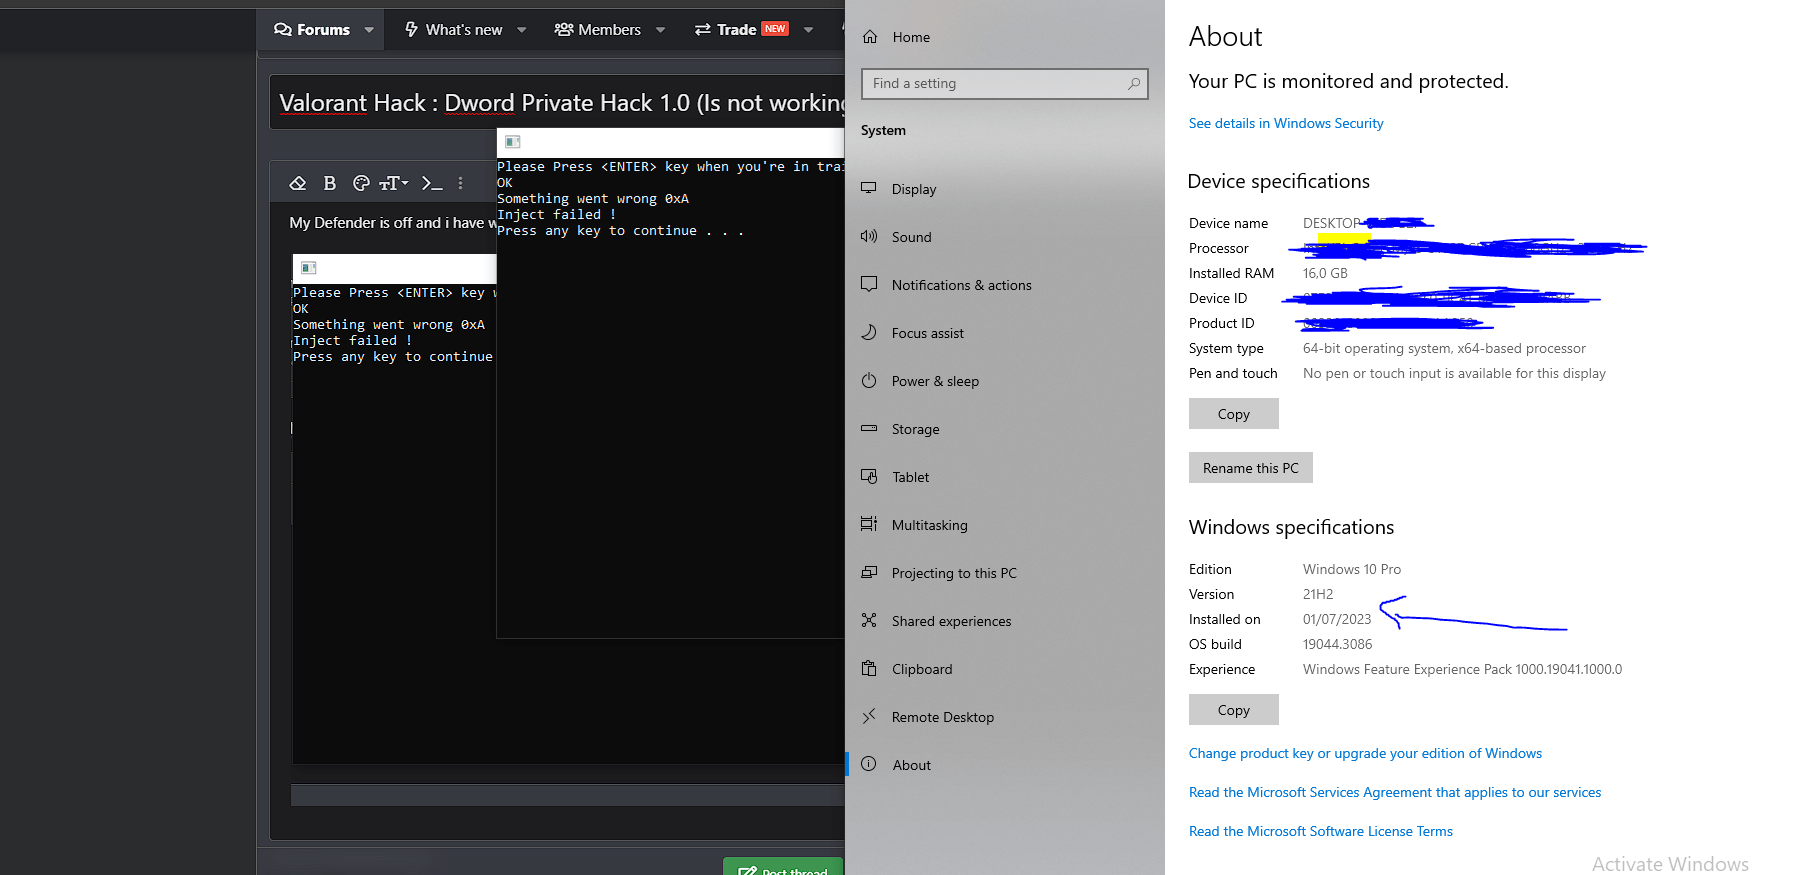Open the What's new page

453,30
